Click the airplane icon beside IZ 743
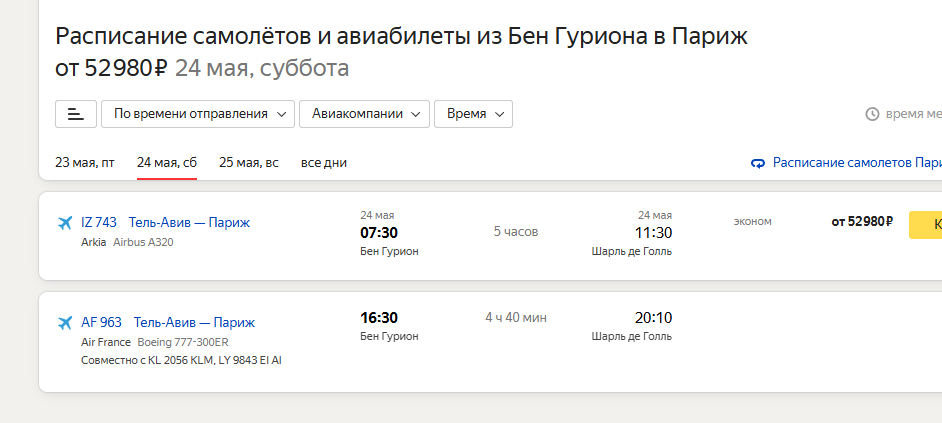The width and height of the screenshot is (942, 423). click(x=65, y=223)
